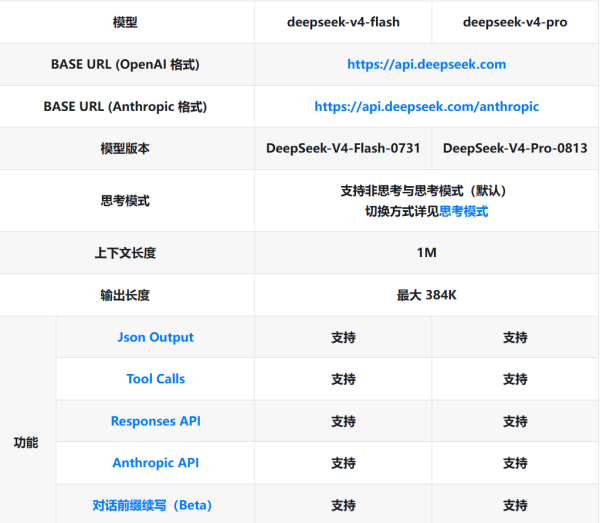
Task: Click 支持 for Responses API under flash
Action: 343,421
